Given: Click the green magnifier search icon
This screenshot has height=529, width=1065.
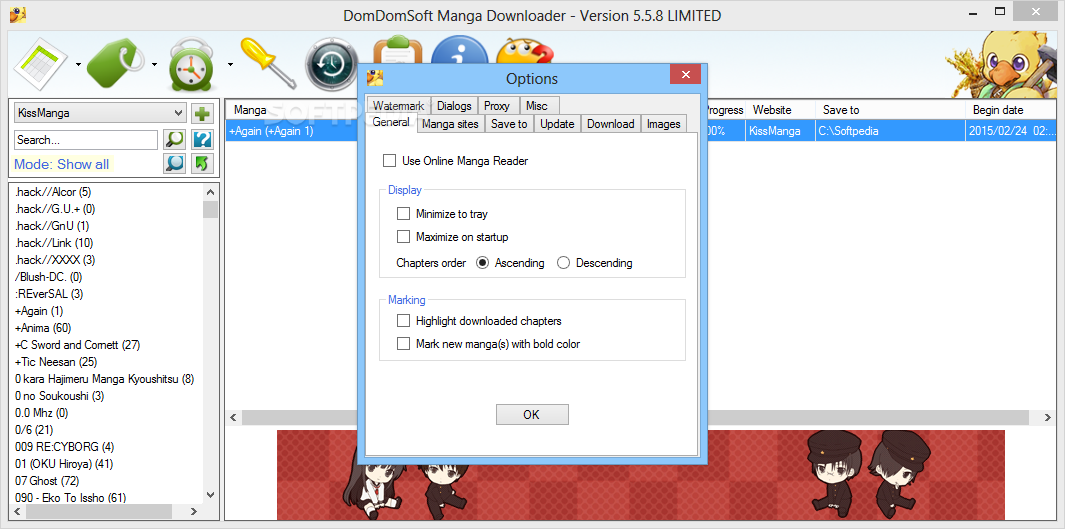Looking at the screenshot, I should point(175,140).
